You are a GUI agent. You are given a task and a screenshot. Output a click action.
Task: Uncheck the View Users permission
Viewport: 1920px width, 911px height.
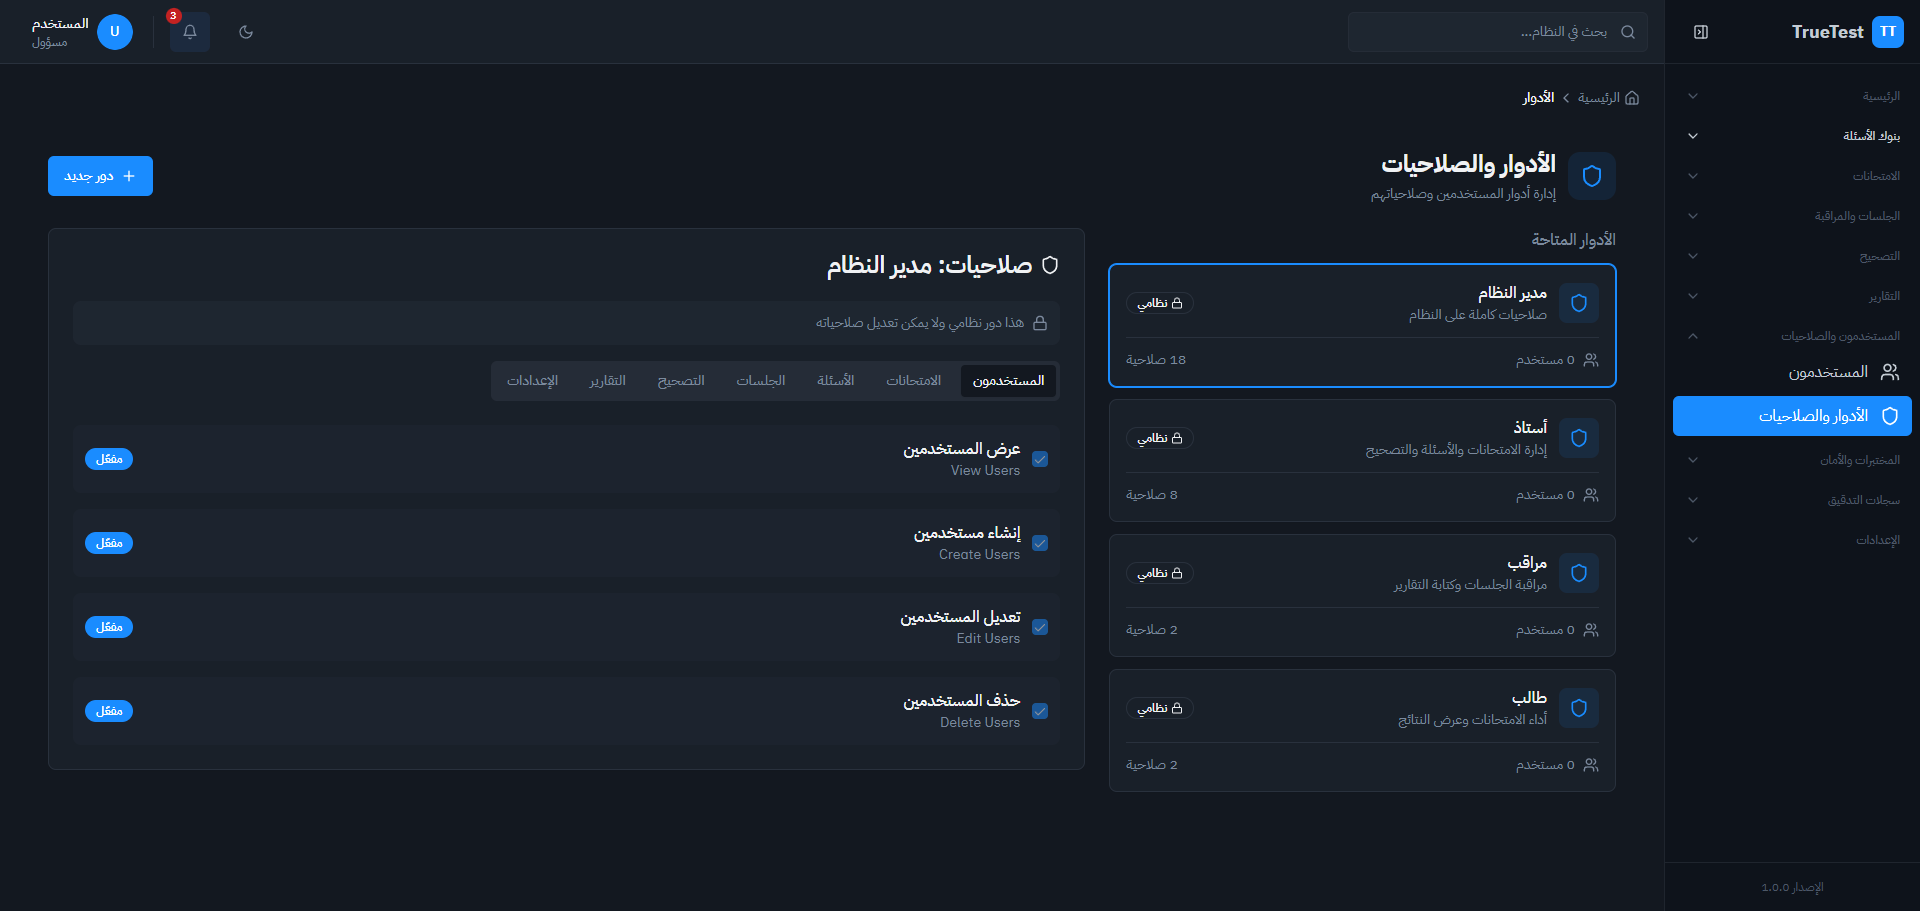pyautogui.click(x=1040, y=459)
